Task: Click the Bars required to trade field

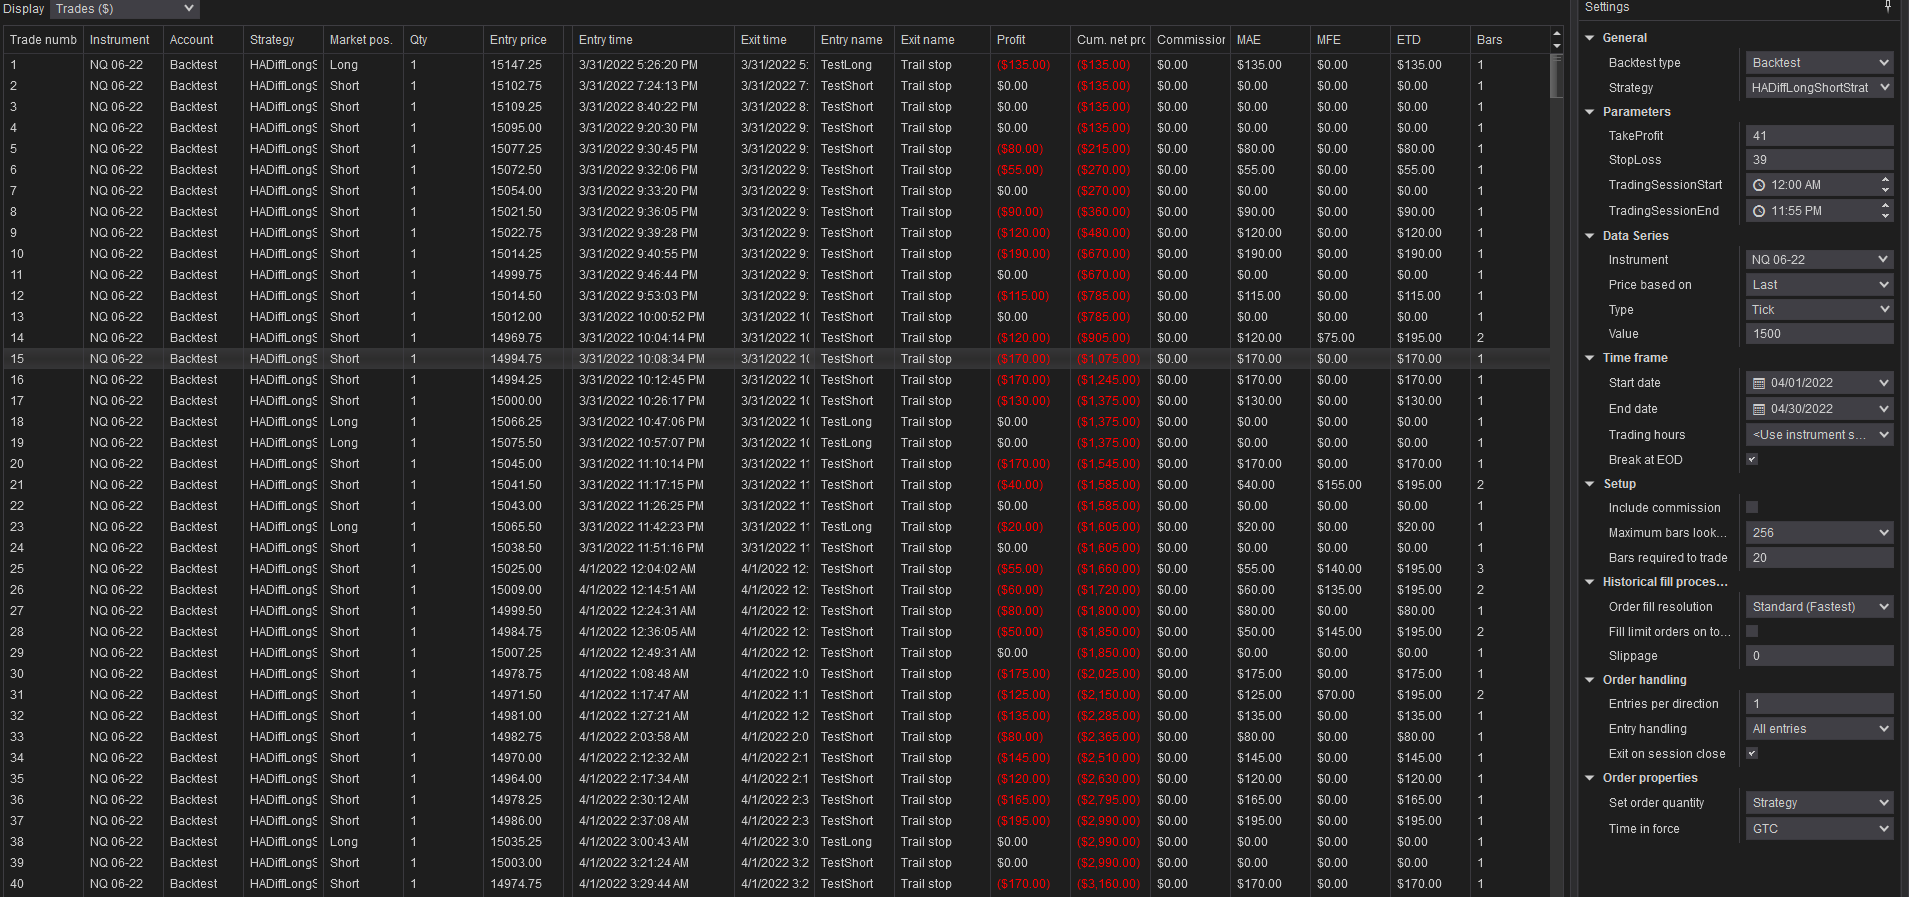Action: pos(1819,558)
